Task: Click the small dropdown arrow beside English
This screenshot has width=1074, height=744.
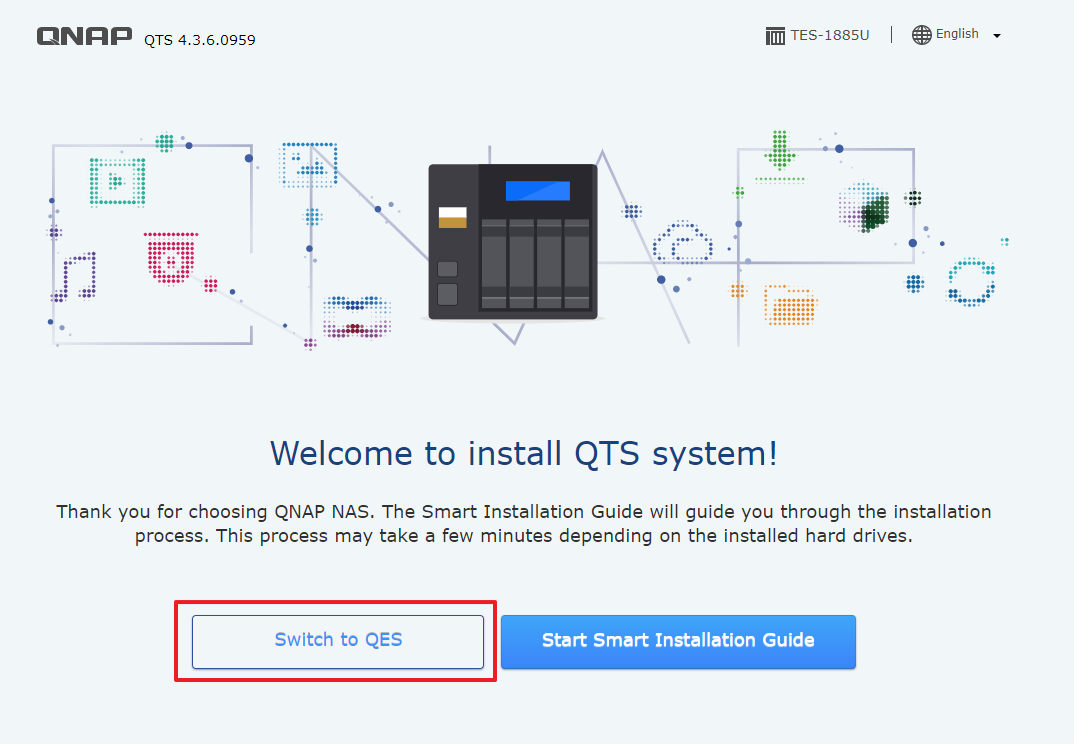Action: point(996,36)
